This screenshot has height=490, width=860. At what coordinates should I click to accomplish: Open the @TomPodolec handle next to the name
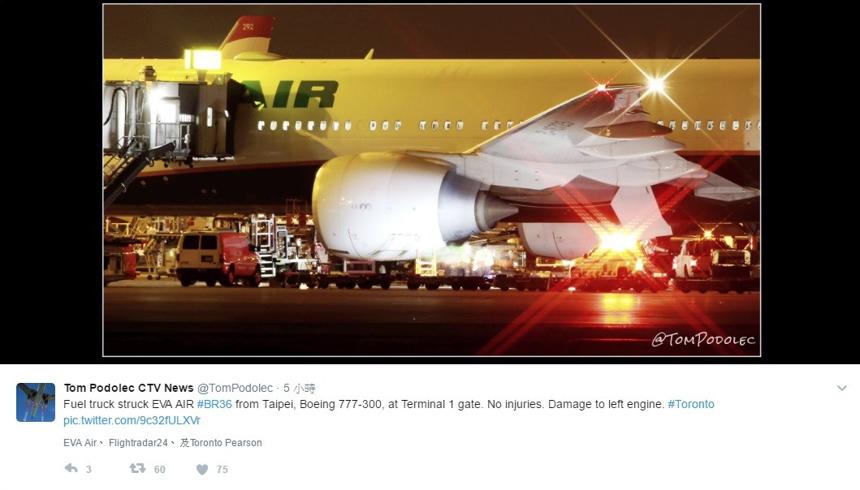tap(235, 388)
